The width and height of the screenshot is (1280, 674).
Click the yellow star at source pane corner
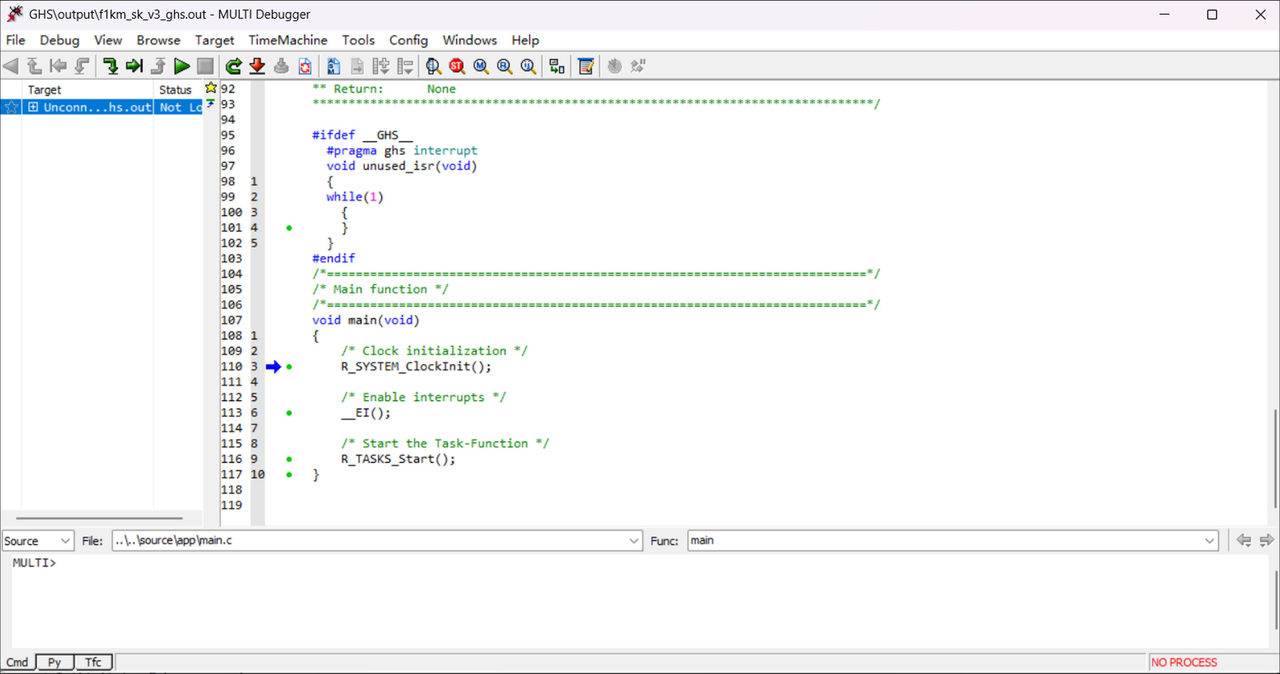(211, 88)
